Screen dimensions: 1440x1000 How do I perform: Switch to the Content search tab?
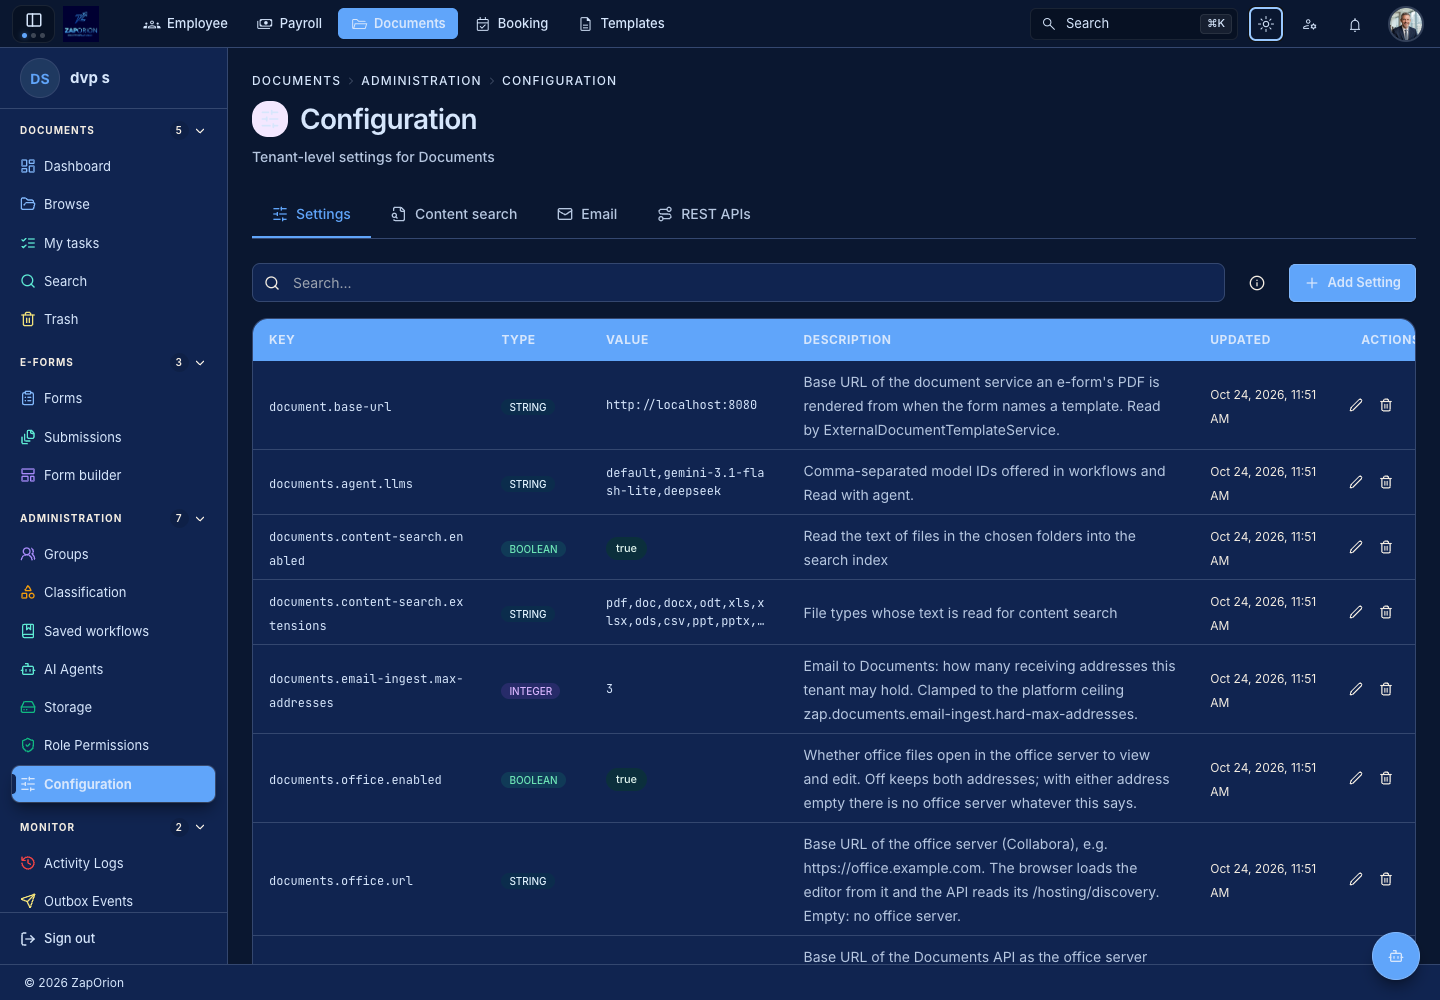(454, 214)
